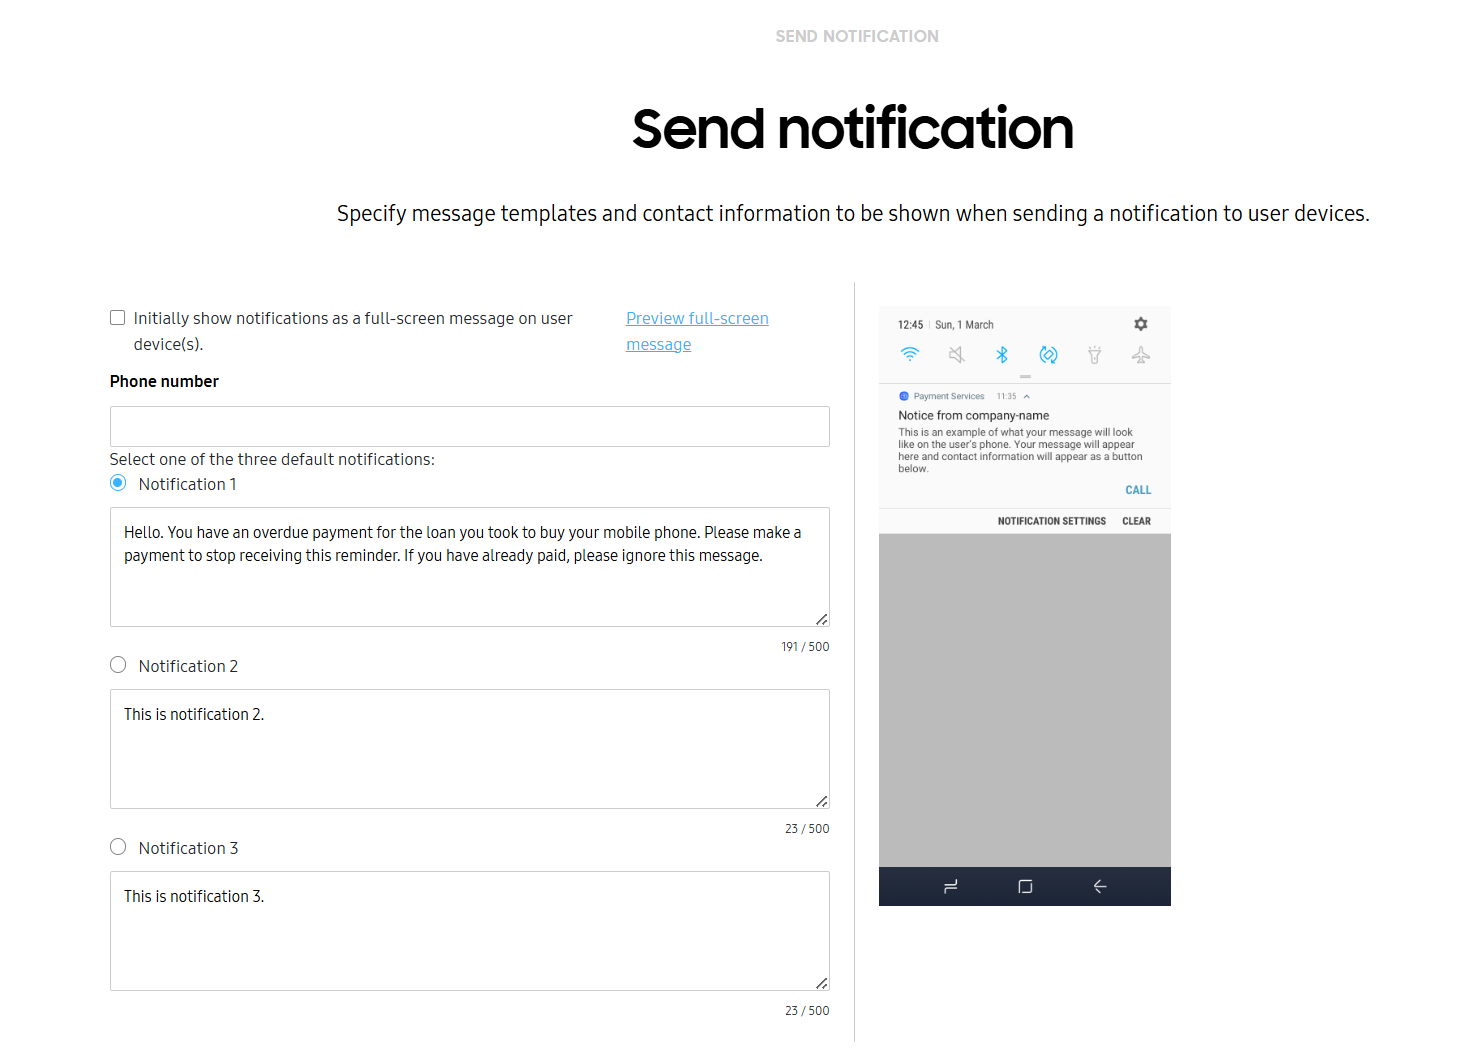Click the Bluetooth icon in phone preview
This screenshot has height=1063, width=1477.
(x=1002, y=354)
